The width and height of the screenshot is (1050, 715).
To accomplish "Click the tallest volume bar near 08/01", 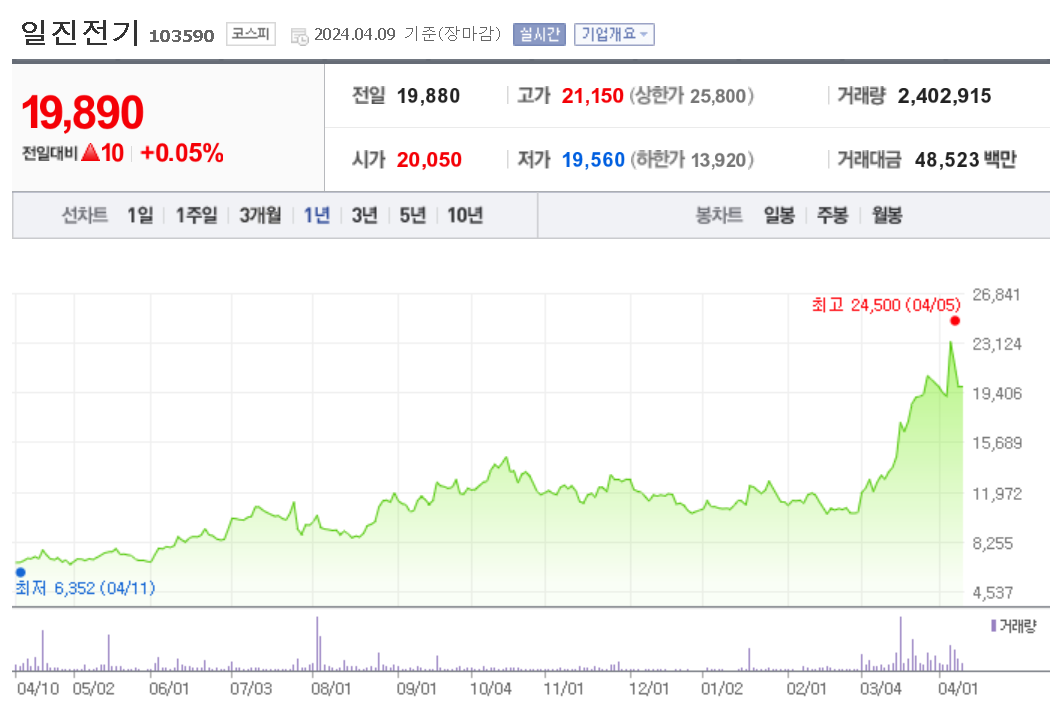I will (x=317, y=643).
